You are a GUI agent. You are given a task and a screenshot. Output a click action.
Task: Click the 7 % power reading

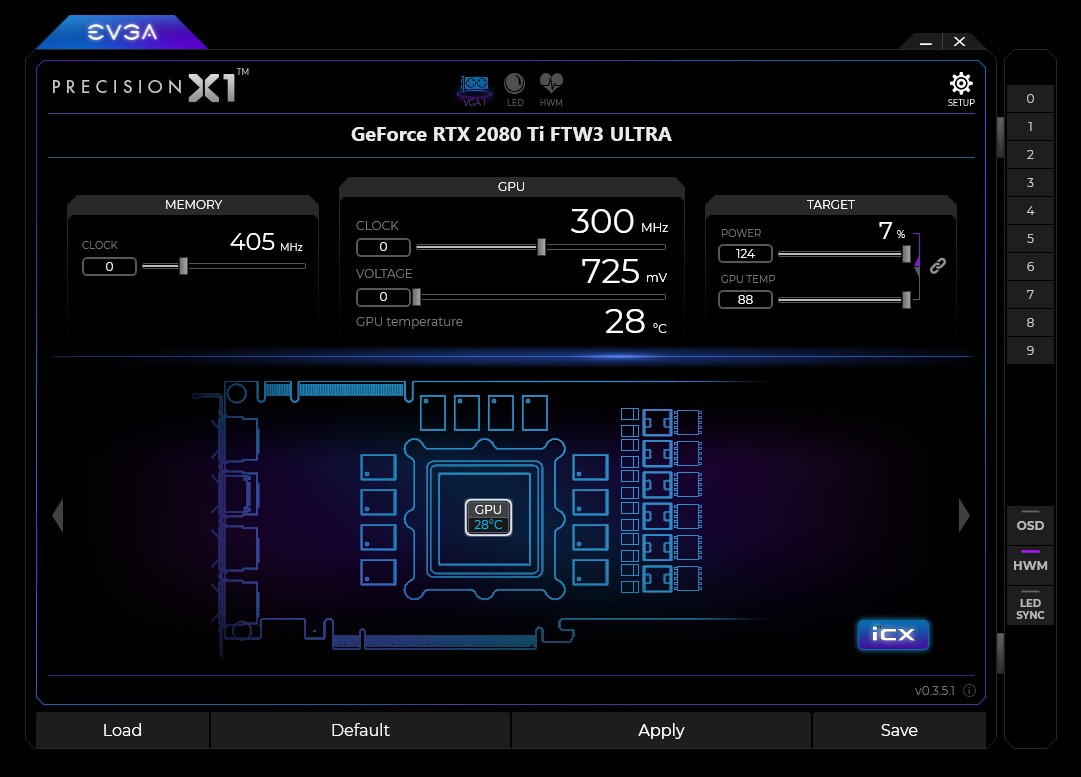(891, 231)
